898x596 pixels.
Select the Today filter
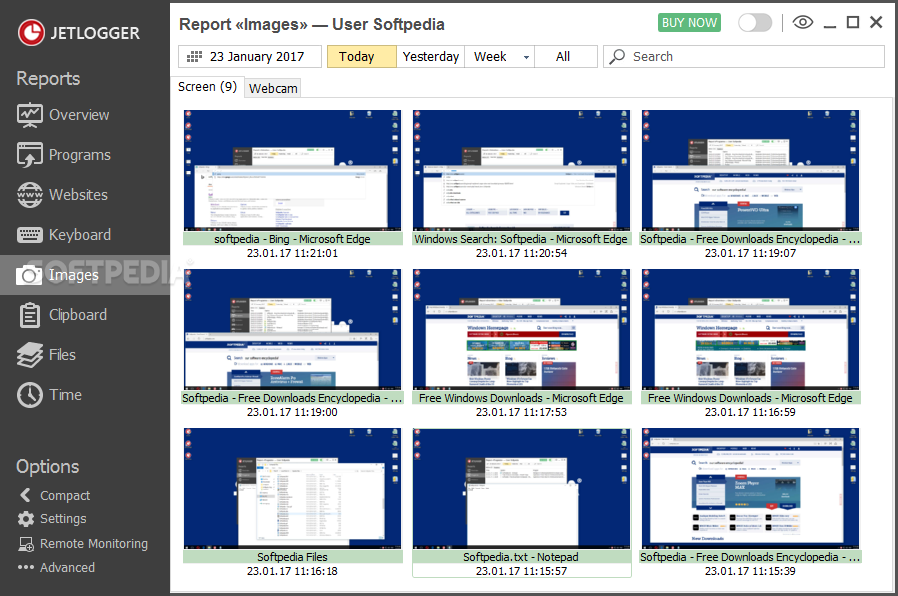coord(361,57)
